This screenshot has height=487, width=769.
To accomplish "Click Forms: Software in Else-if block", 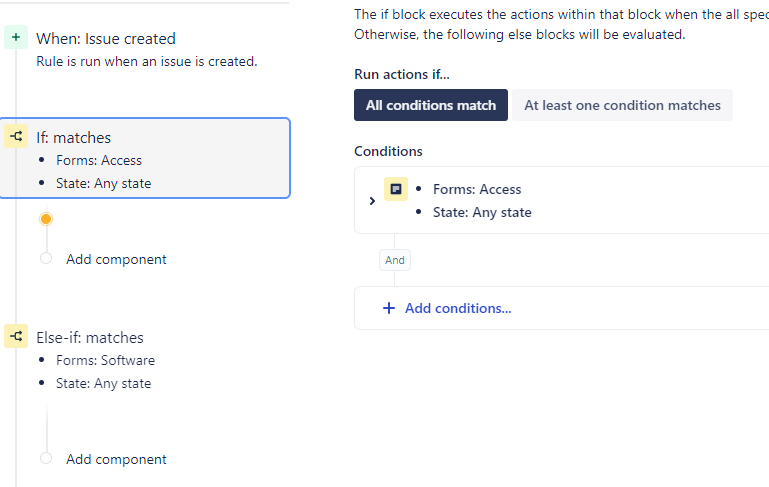I will [105, 360].
